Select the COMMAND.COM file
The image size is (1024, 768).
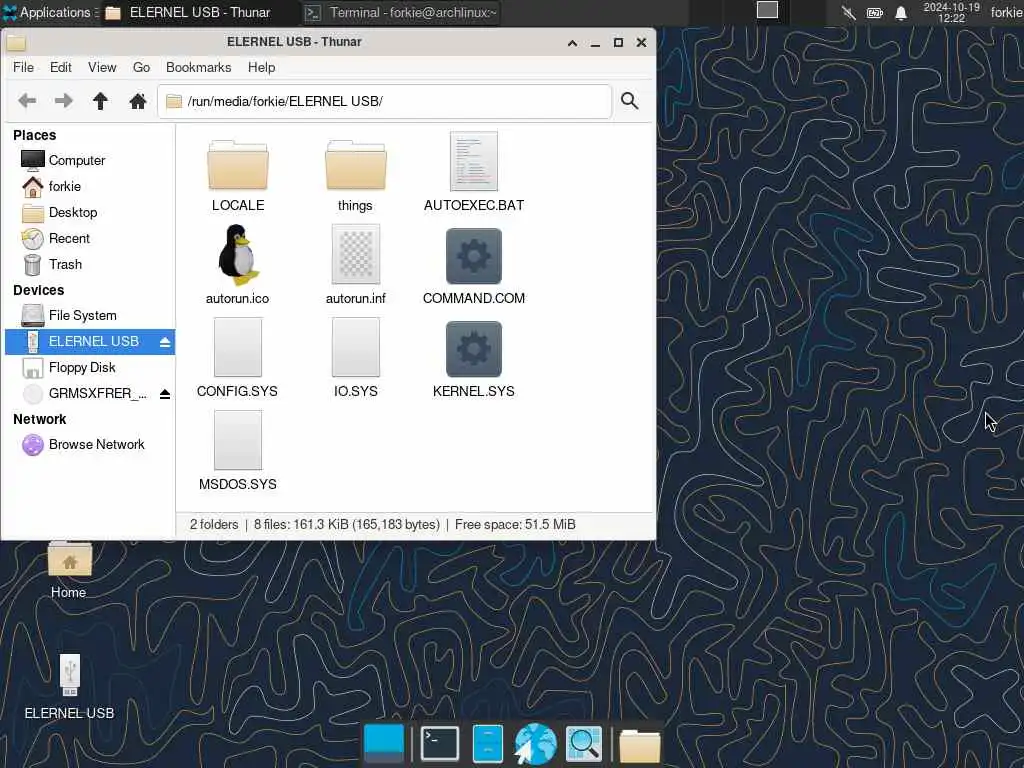[473, 264]
